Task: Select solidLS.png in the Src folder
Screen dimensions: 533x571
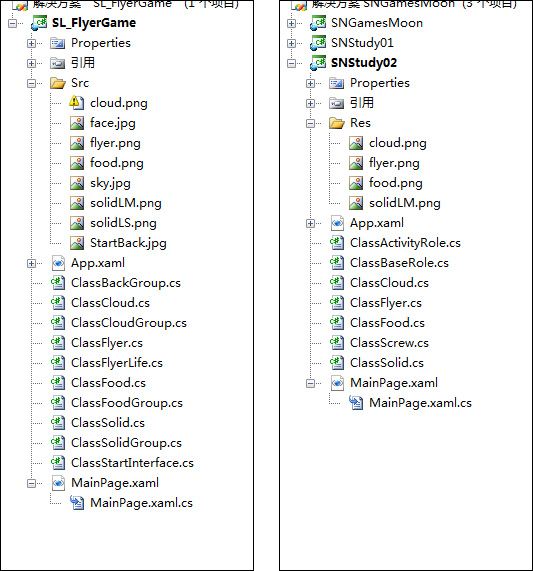Action: click(123, 223)
